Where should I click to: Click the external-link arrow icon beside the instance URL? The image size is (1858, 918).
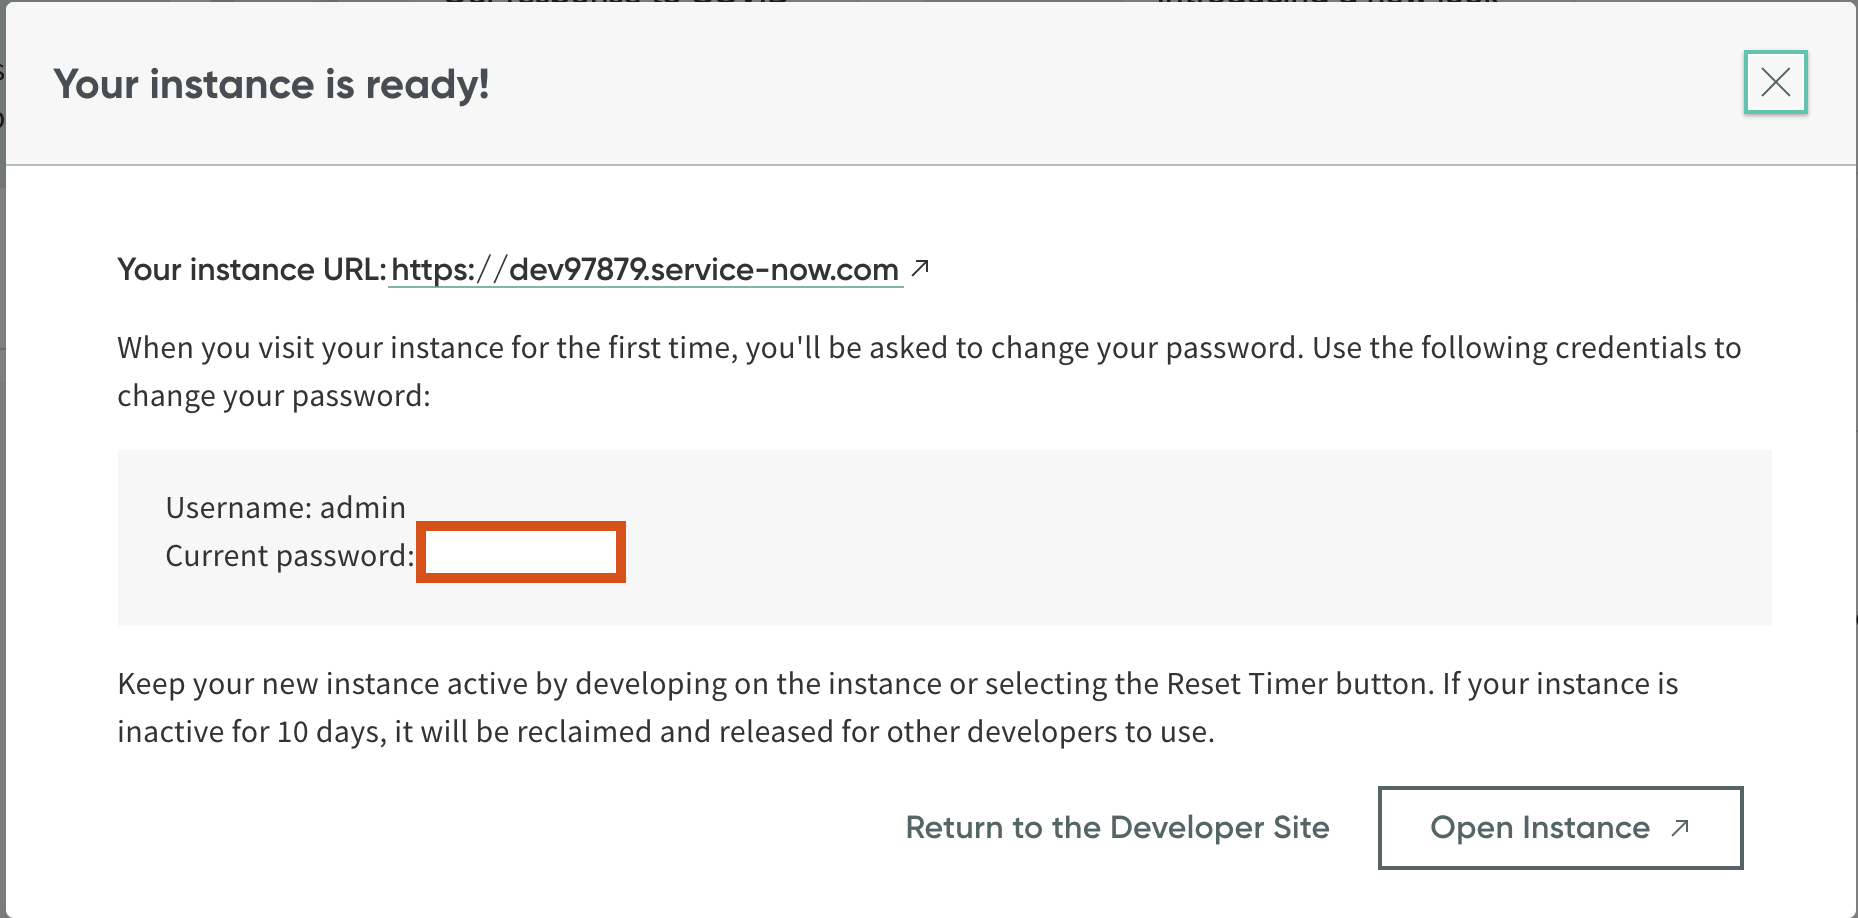tap(920, 268)
